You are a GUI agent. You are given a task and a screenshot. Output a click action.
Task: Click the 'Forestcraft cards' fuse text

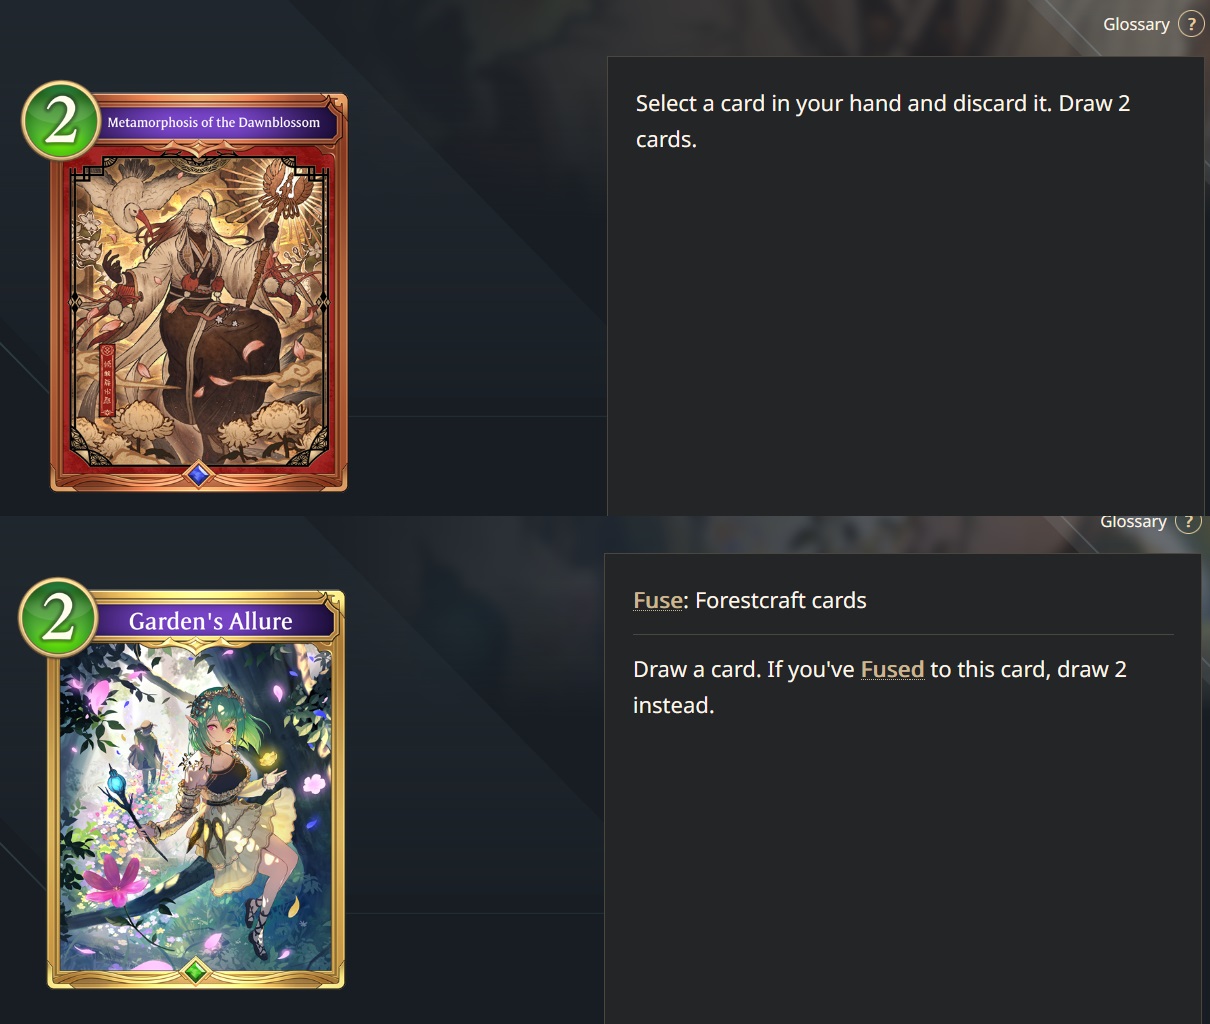[781, 600]
